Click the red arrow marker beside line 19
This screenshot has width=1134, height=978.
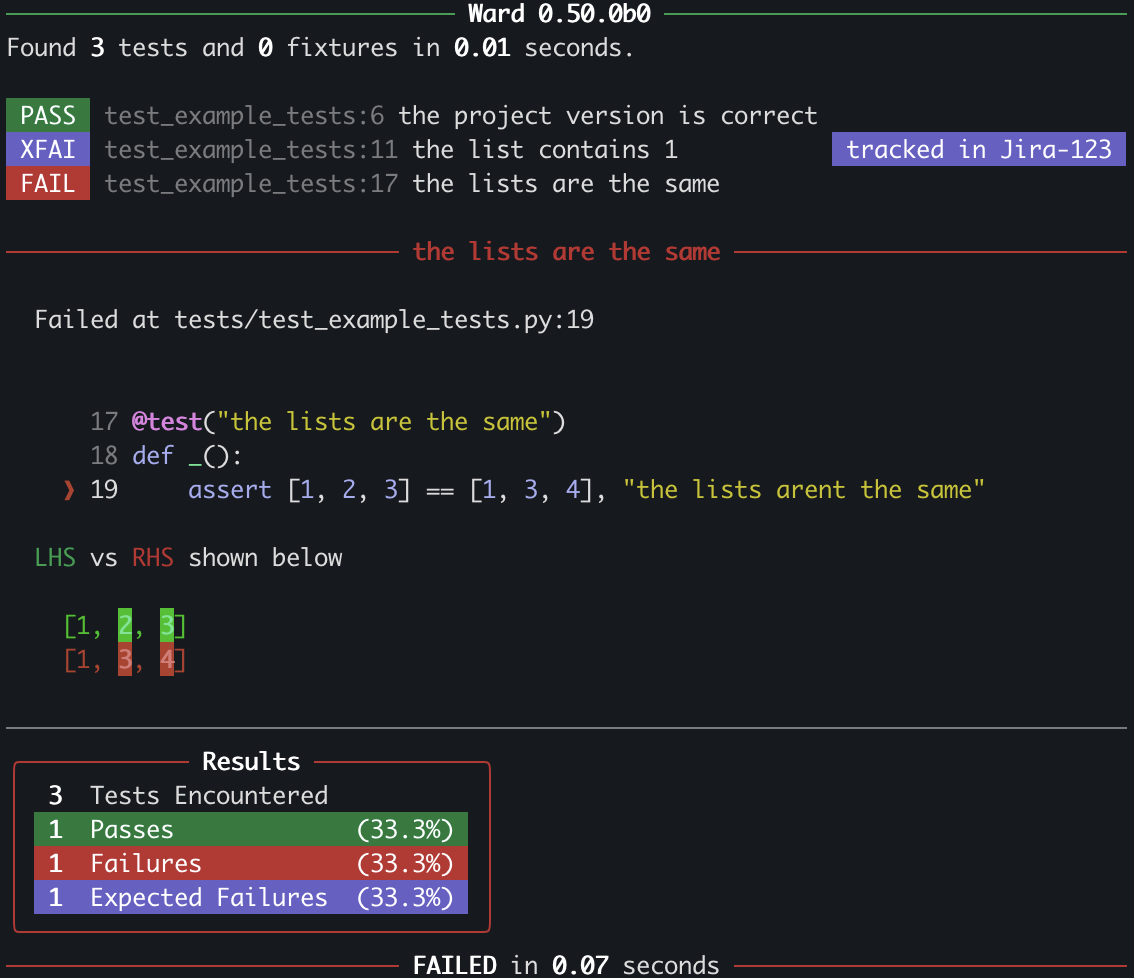[69, 490]
